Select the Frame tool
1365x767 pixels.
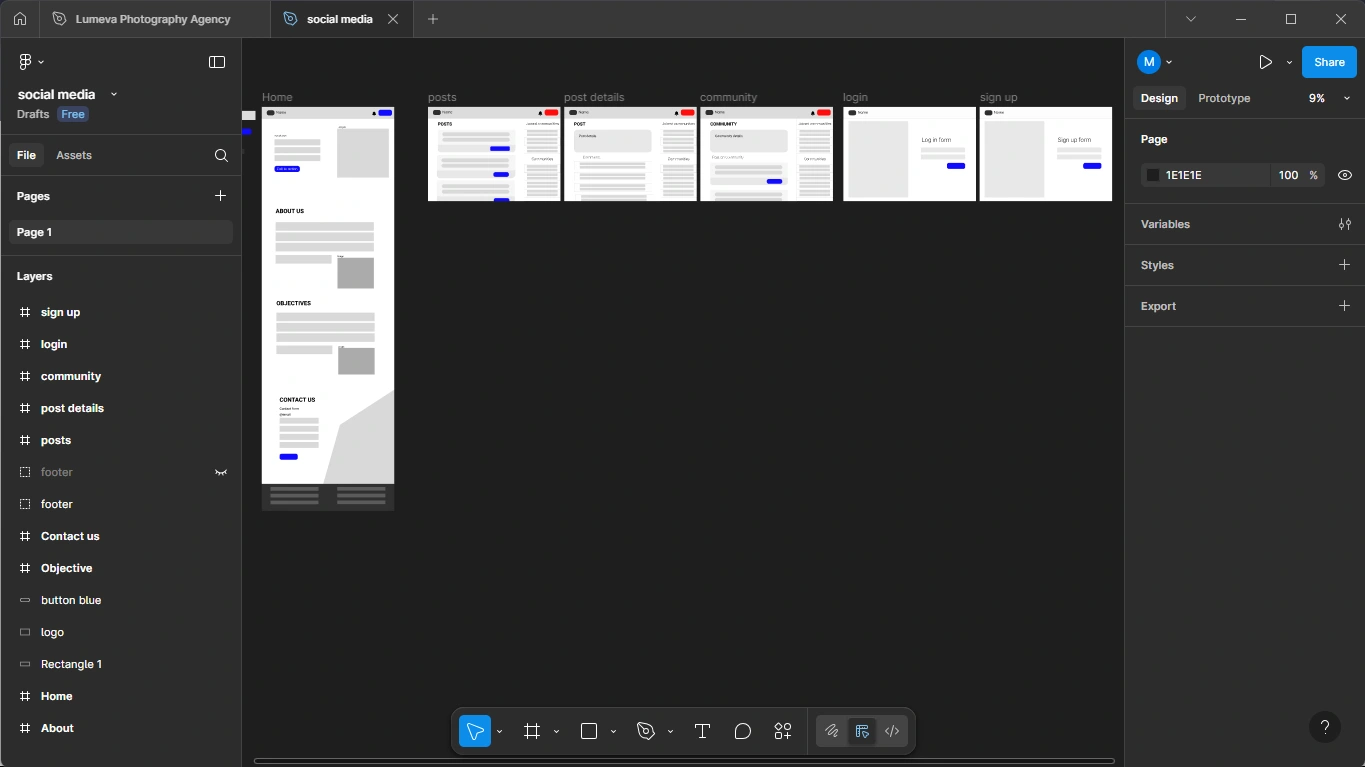click(x=532, y=731)
